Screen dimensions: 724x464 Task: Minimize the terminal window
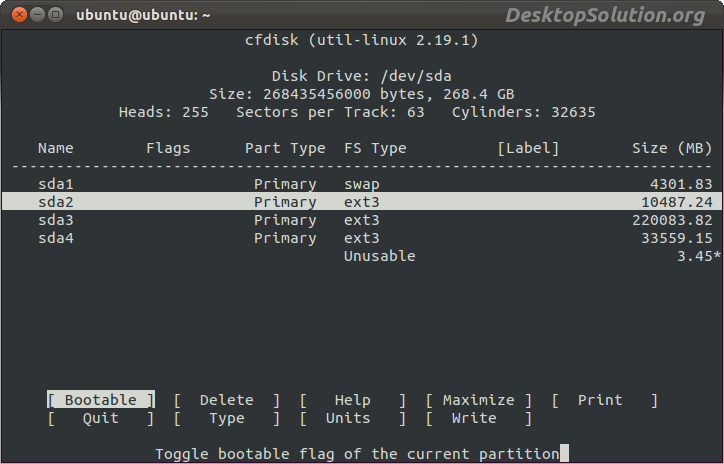[x=35, y=15]
